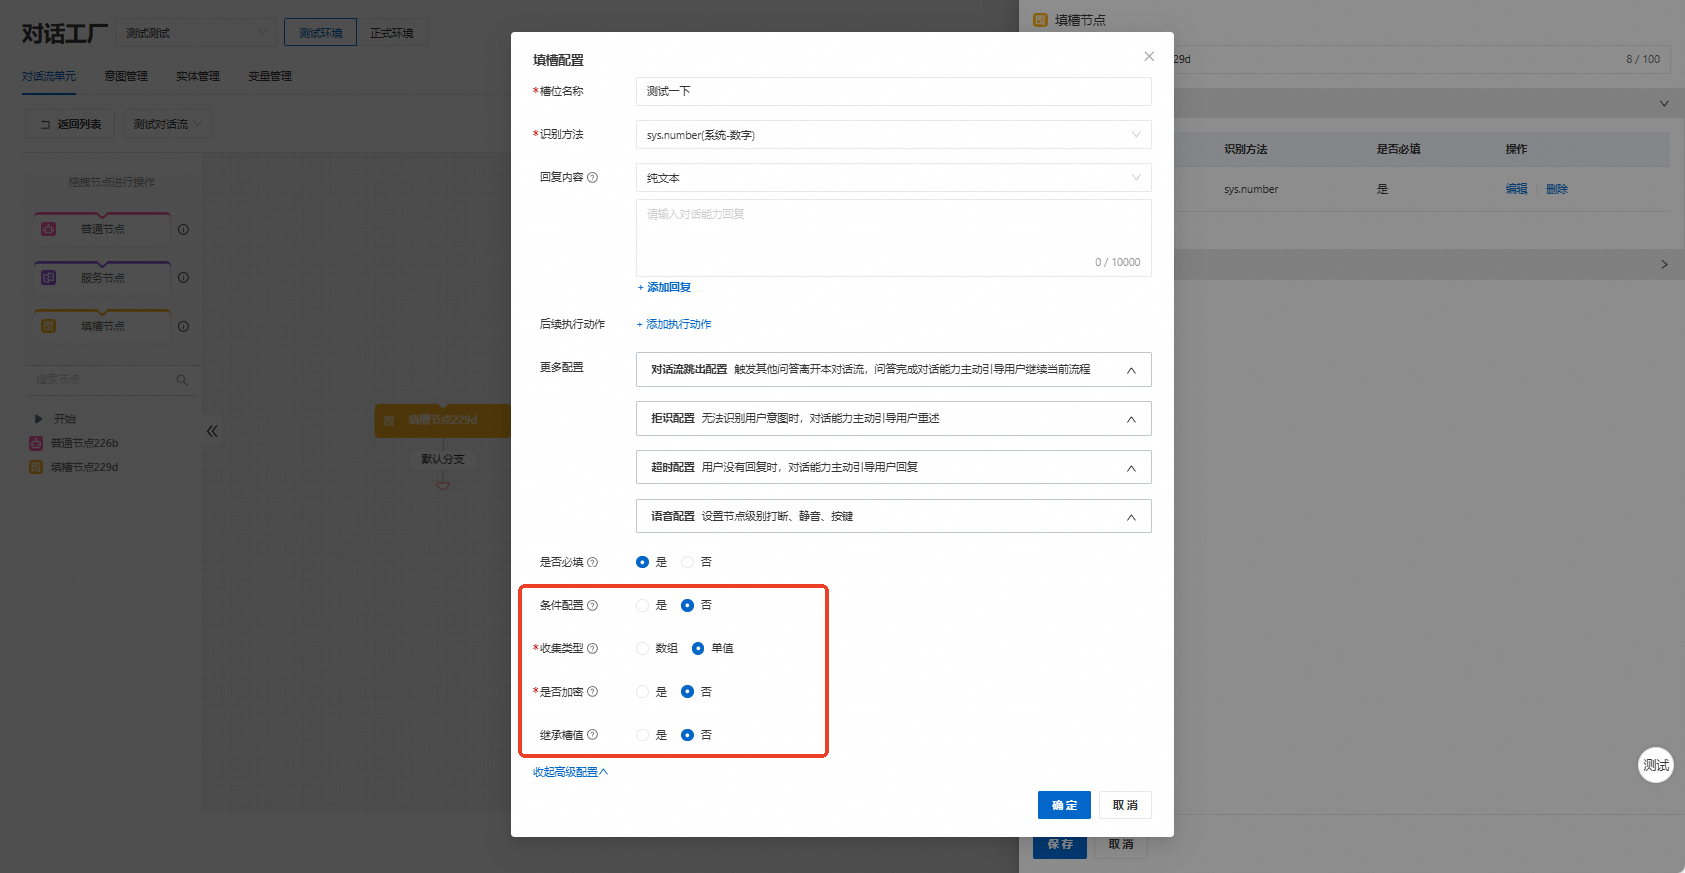The height and width of the screenshot is (873, 1685).
Task: Switch to 测试环境
Action: 320,33
